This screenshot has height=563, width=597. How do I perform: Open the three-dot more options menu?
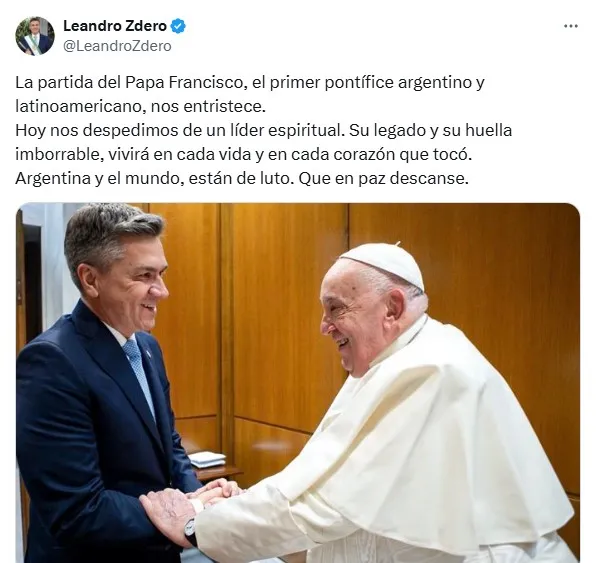(570, 26)
